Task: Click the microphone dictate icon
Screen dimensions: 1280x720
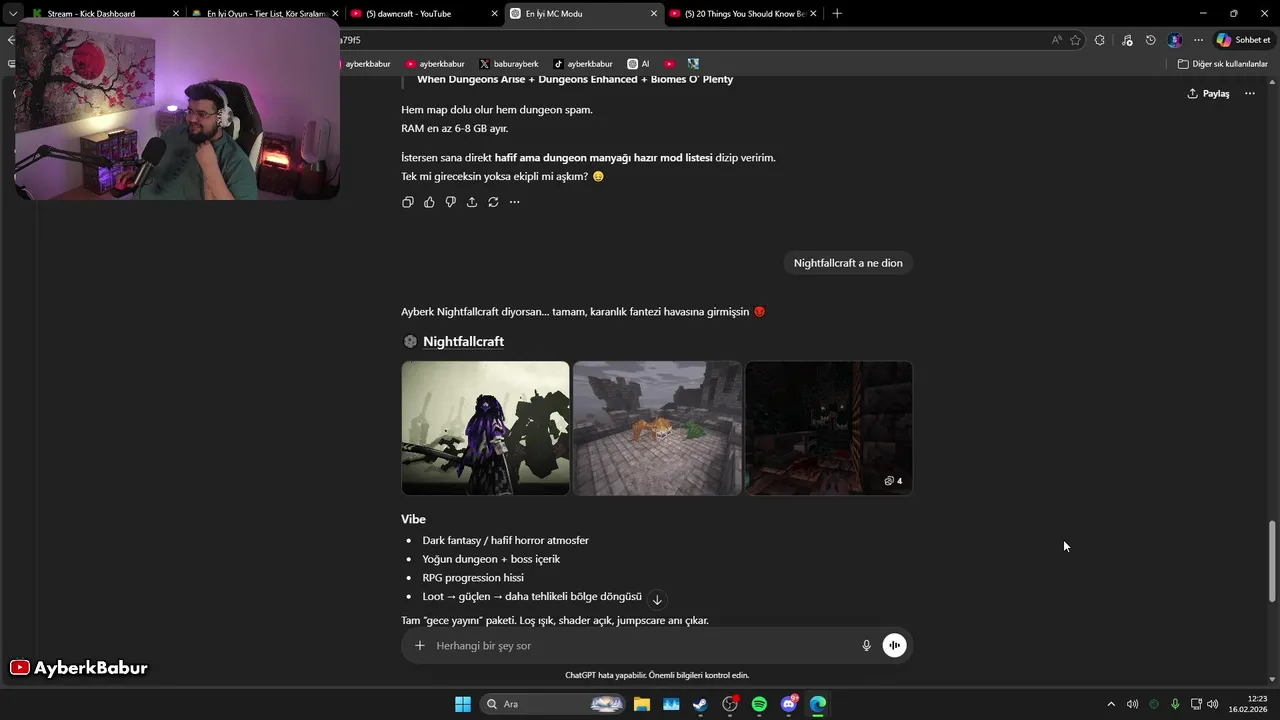Action: [x=867, y=646]
